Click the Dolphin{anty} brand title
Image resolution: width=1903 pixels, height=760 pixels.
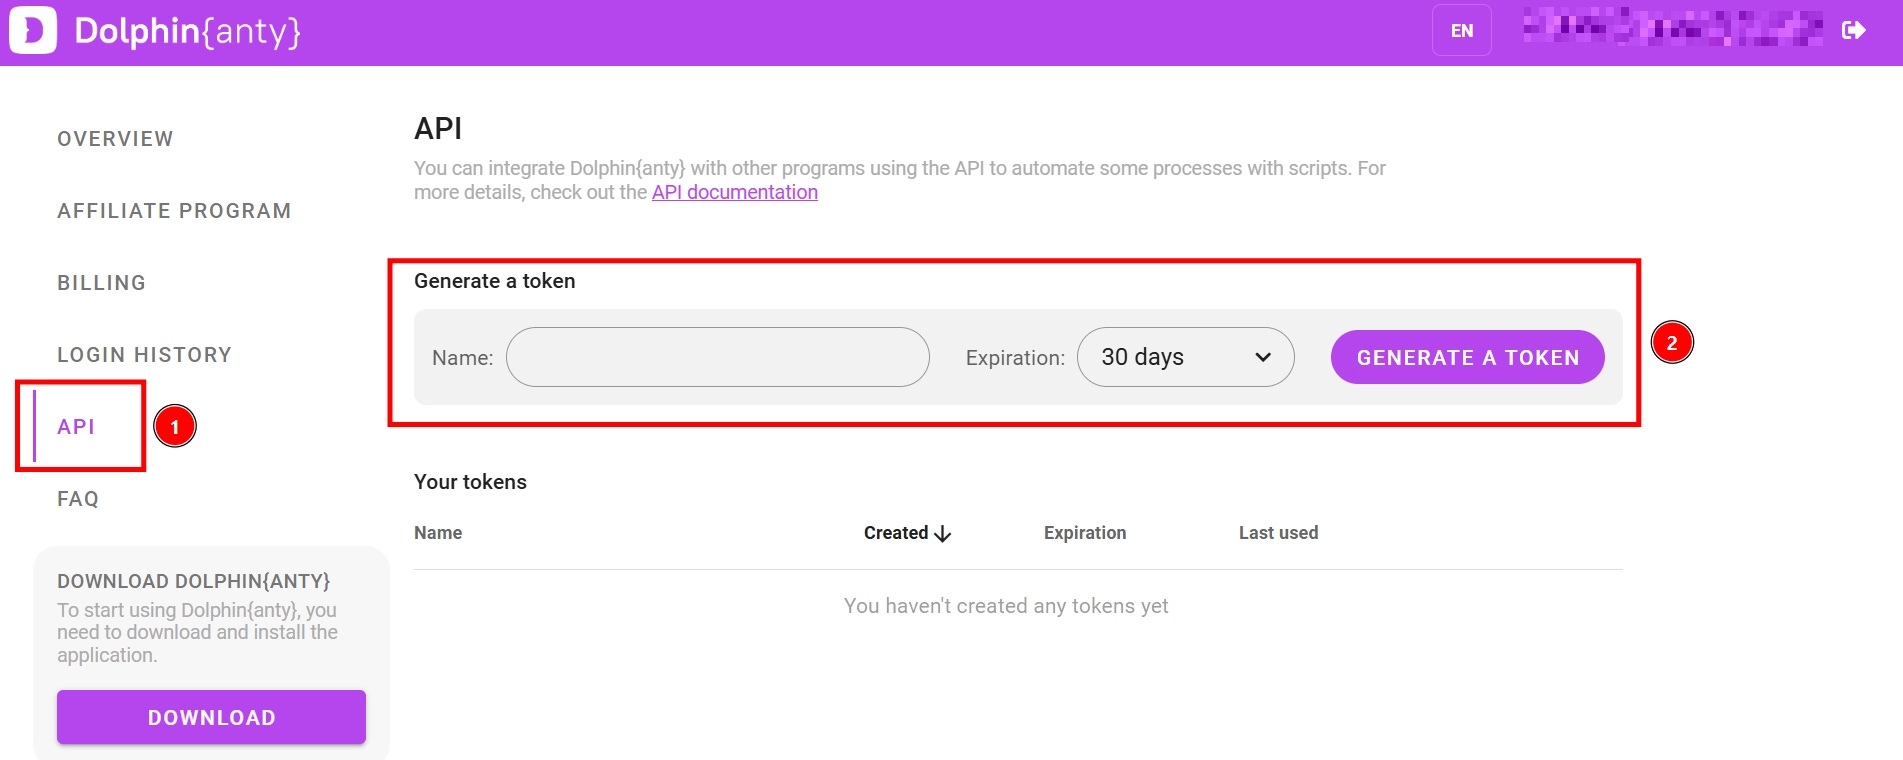tap(187, 31)
